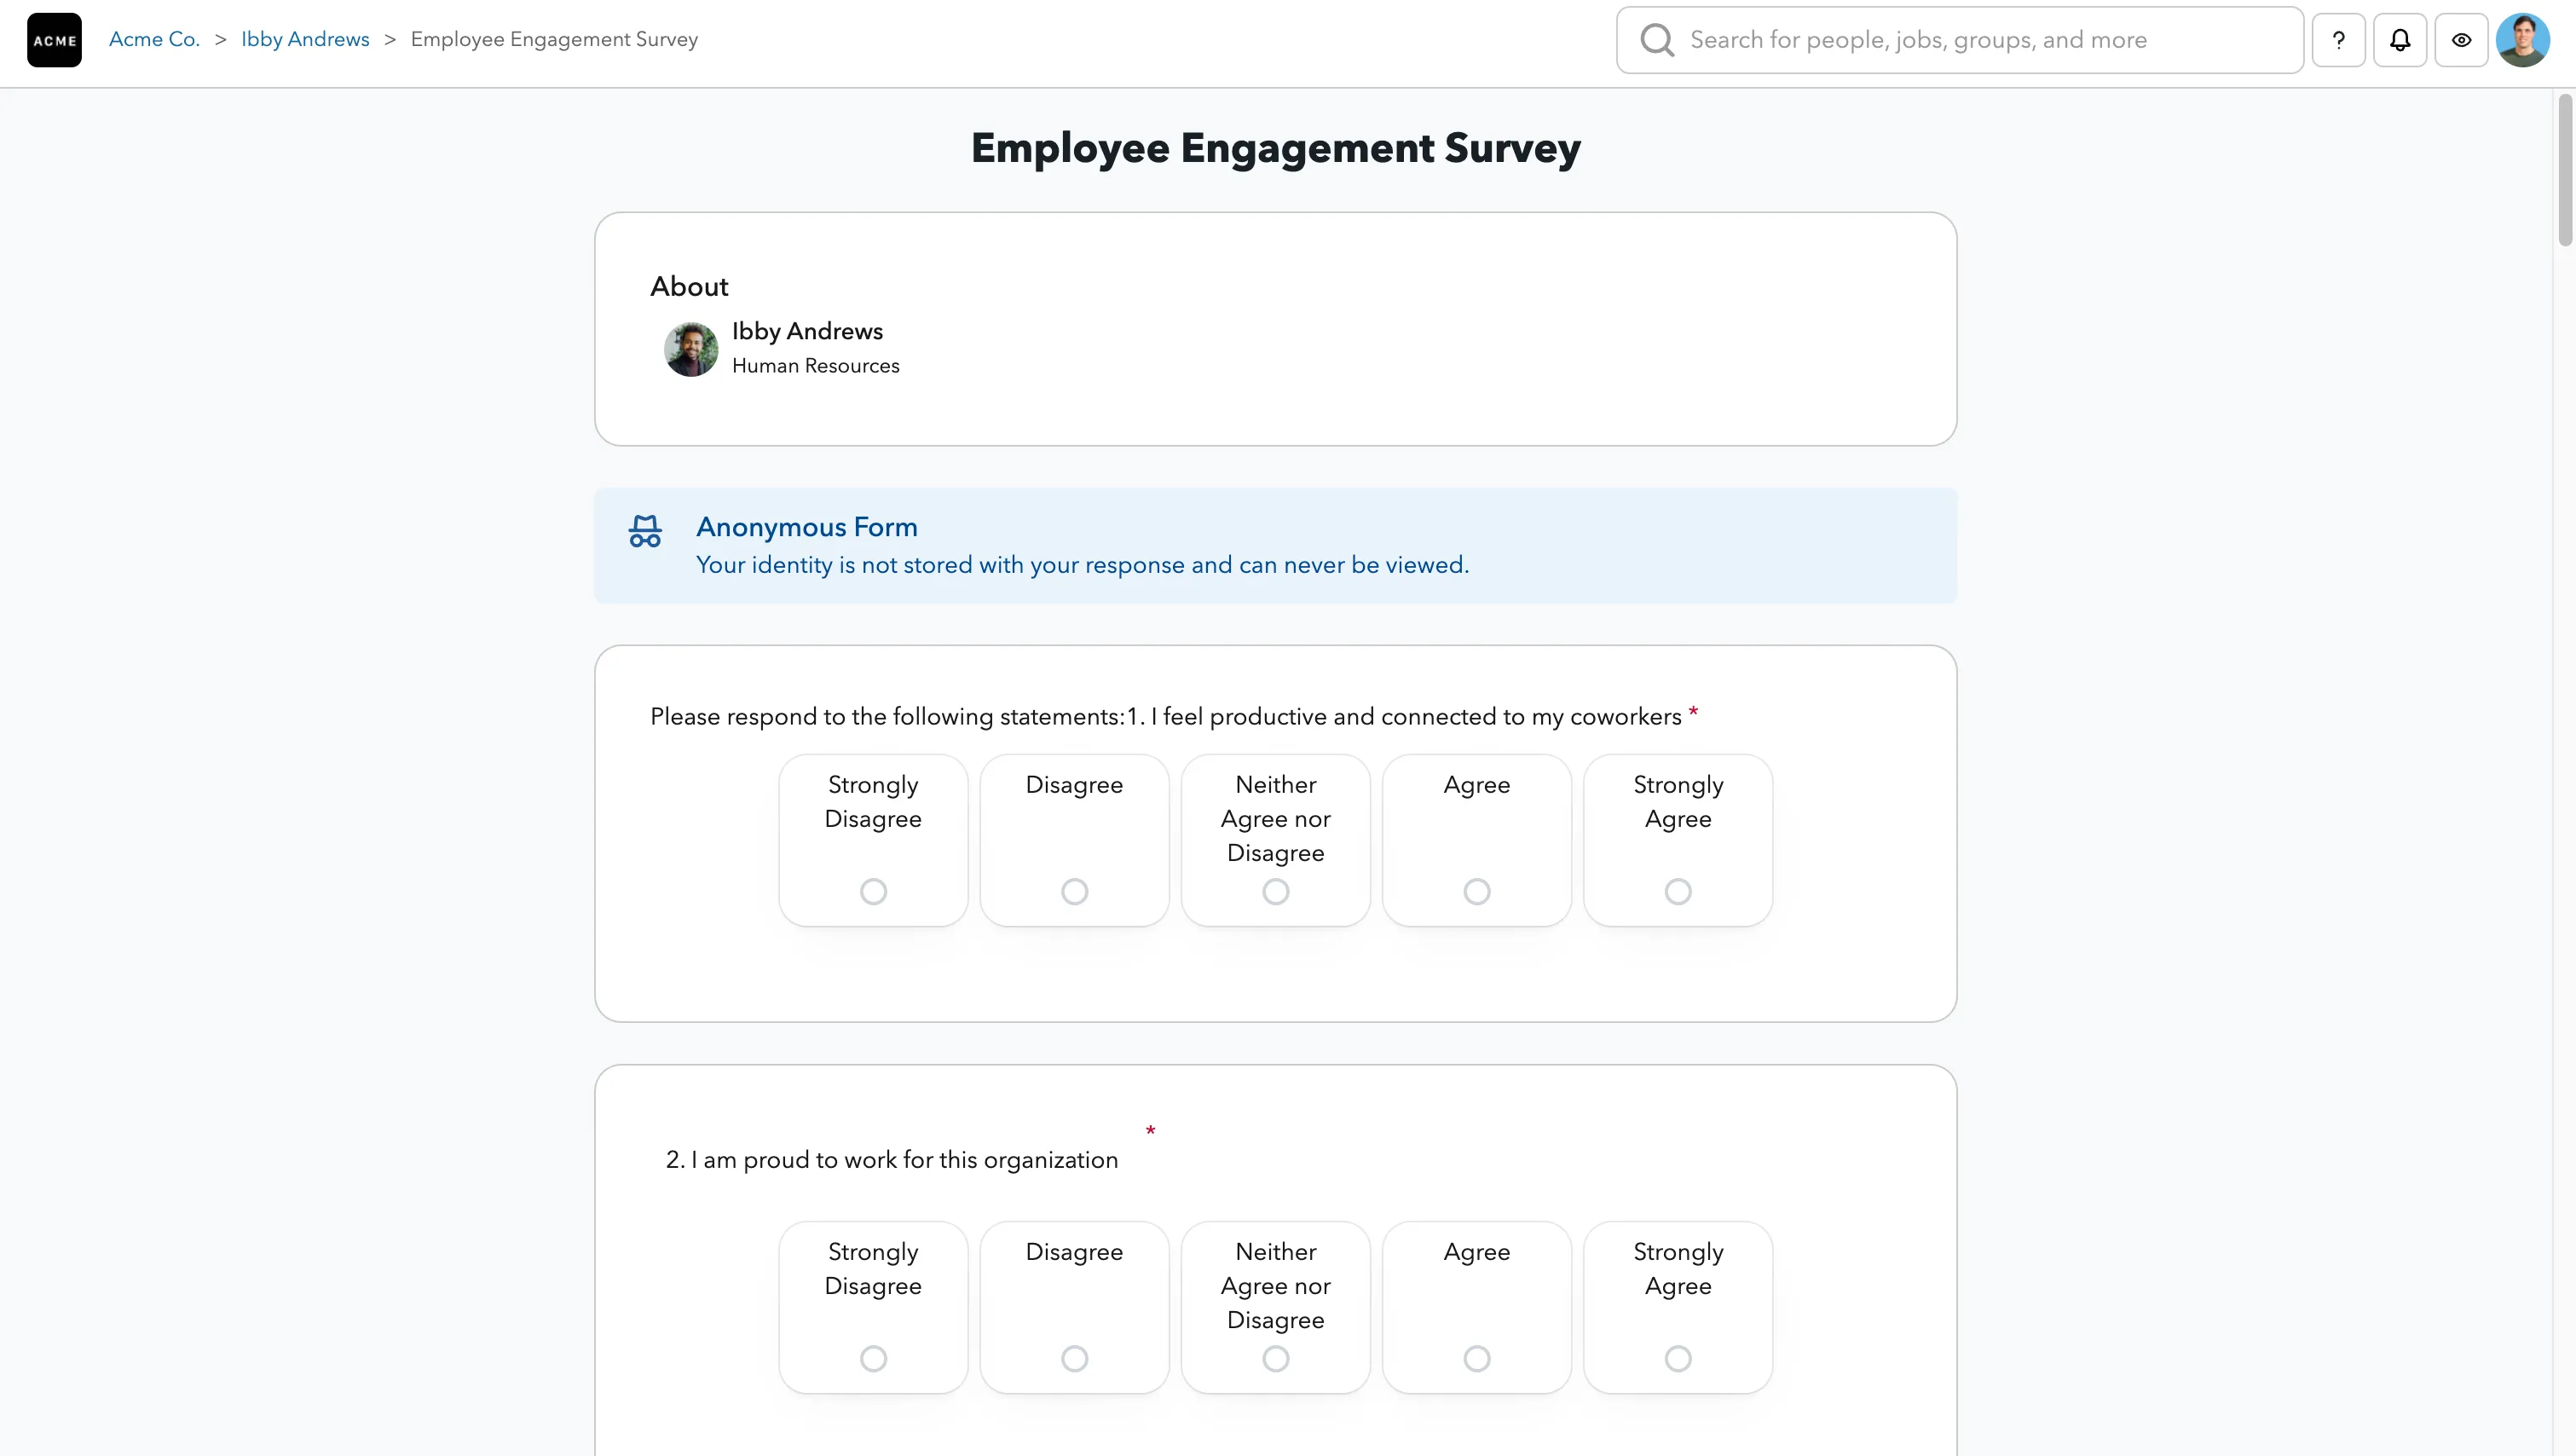Select Strongly Agree for coworkers statement

pyautogui.click(x=1677, y=840)
